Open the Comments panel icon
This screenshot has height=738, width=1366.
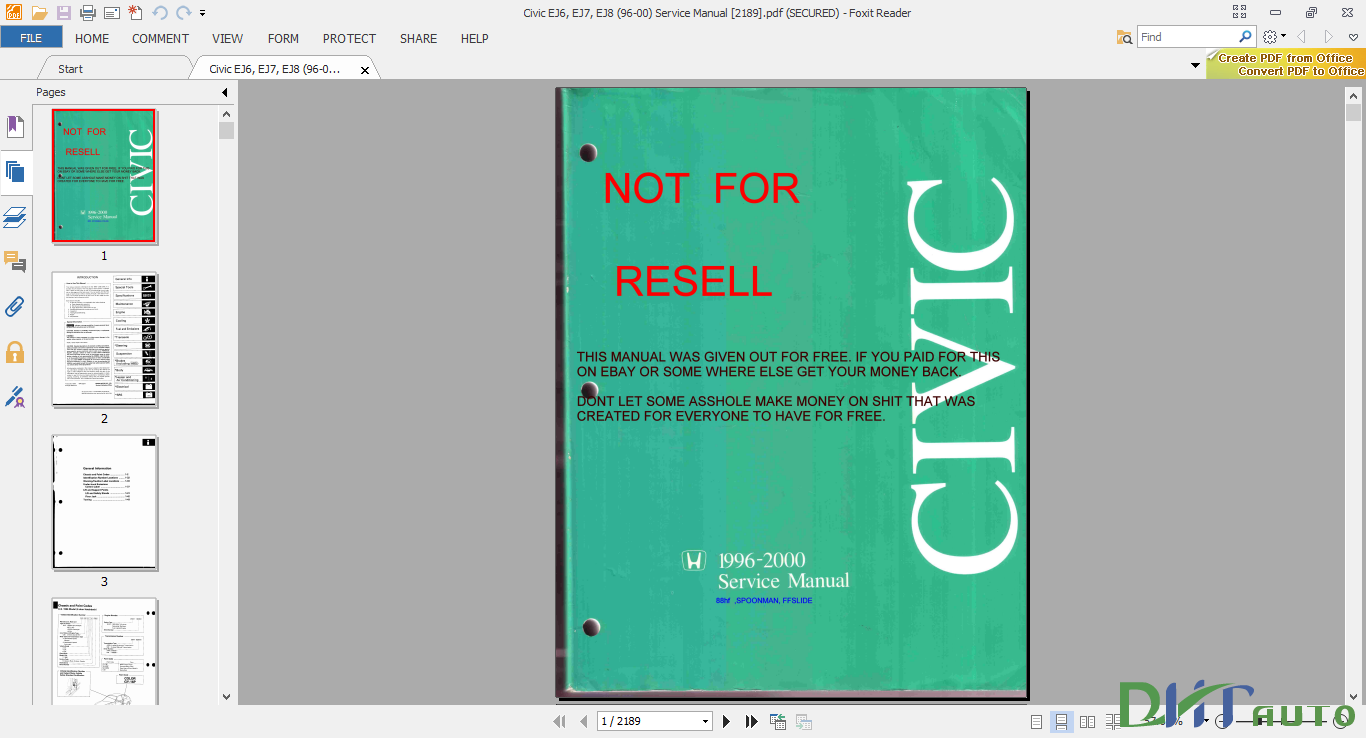[15, 262]
